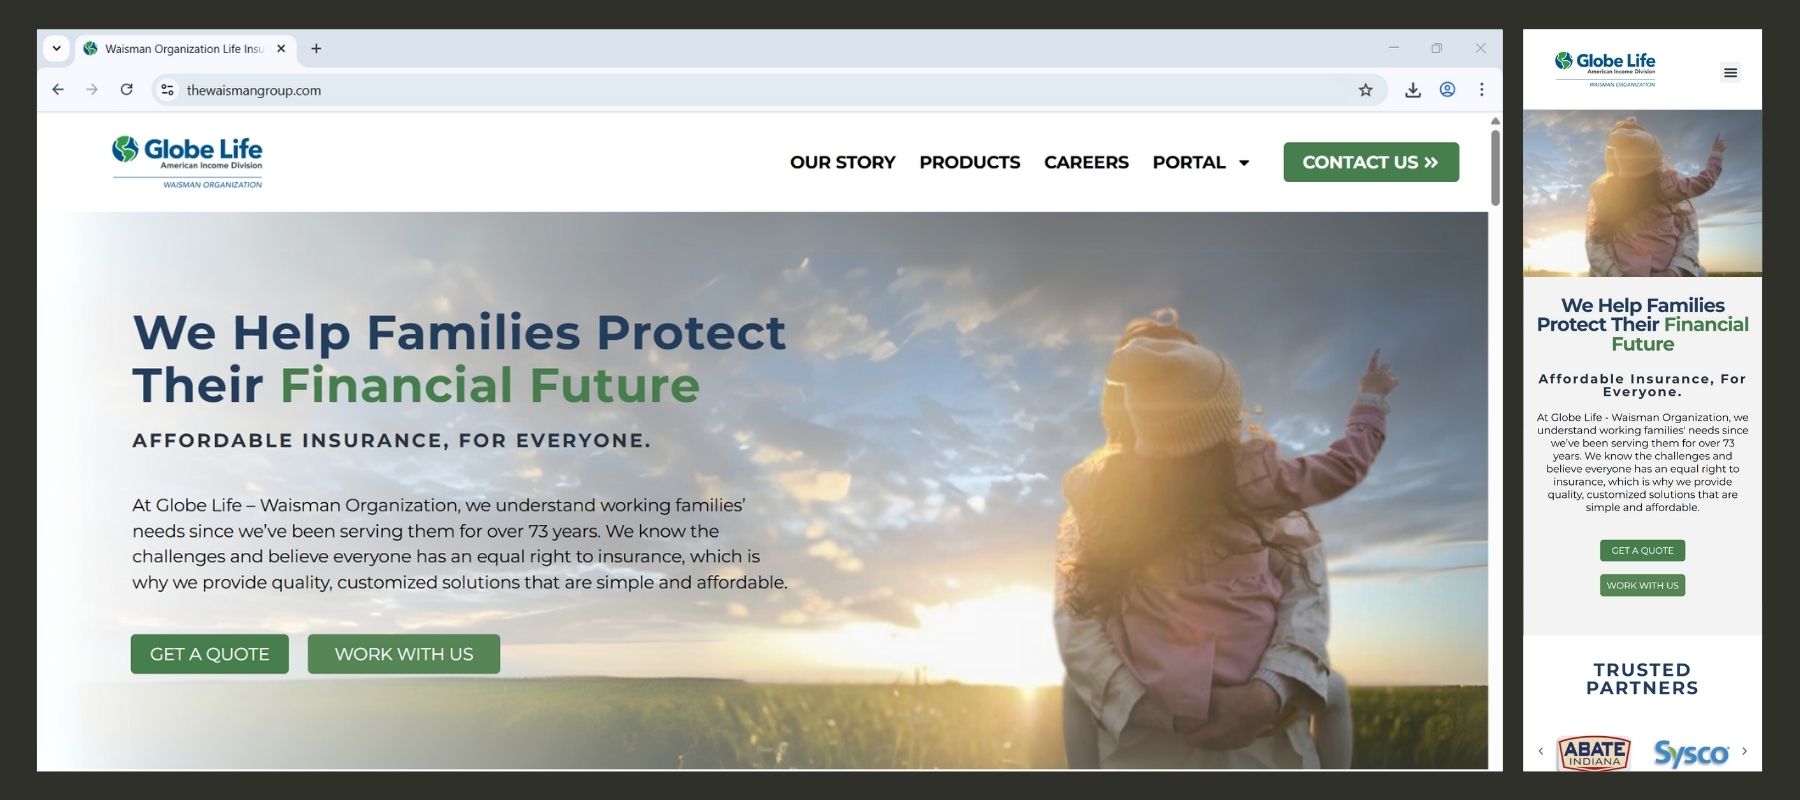Screen dimensions: 1800x800
Task: Click the desktop GET A QUOTE button
Action: coord(210,654)
